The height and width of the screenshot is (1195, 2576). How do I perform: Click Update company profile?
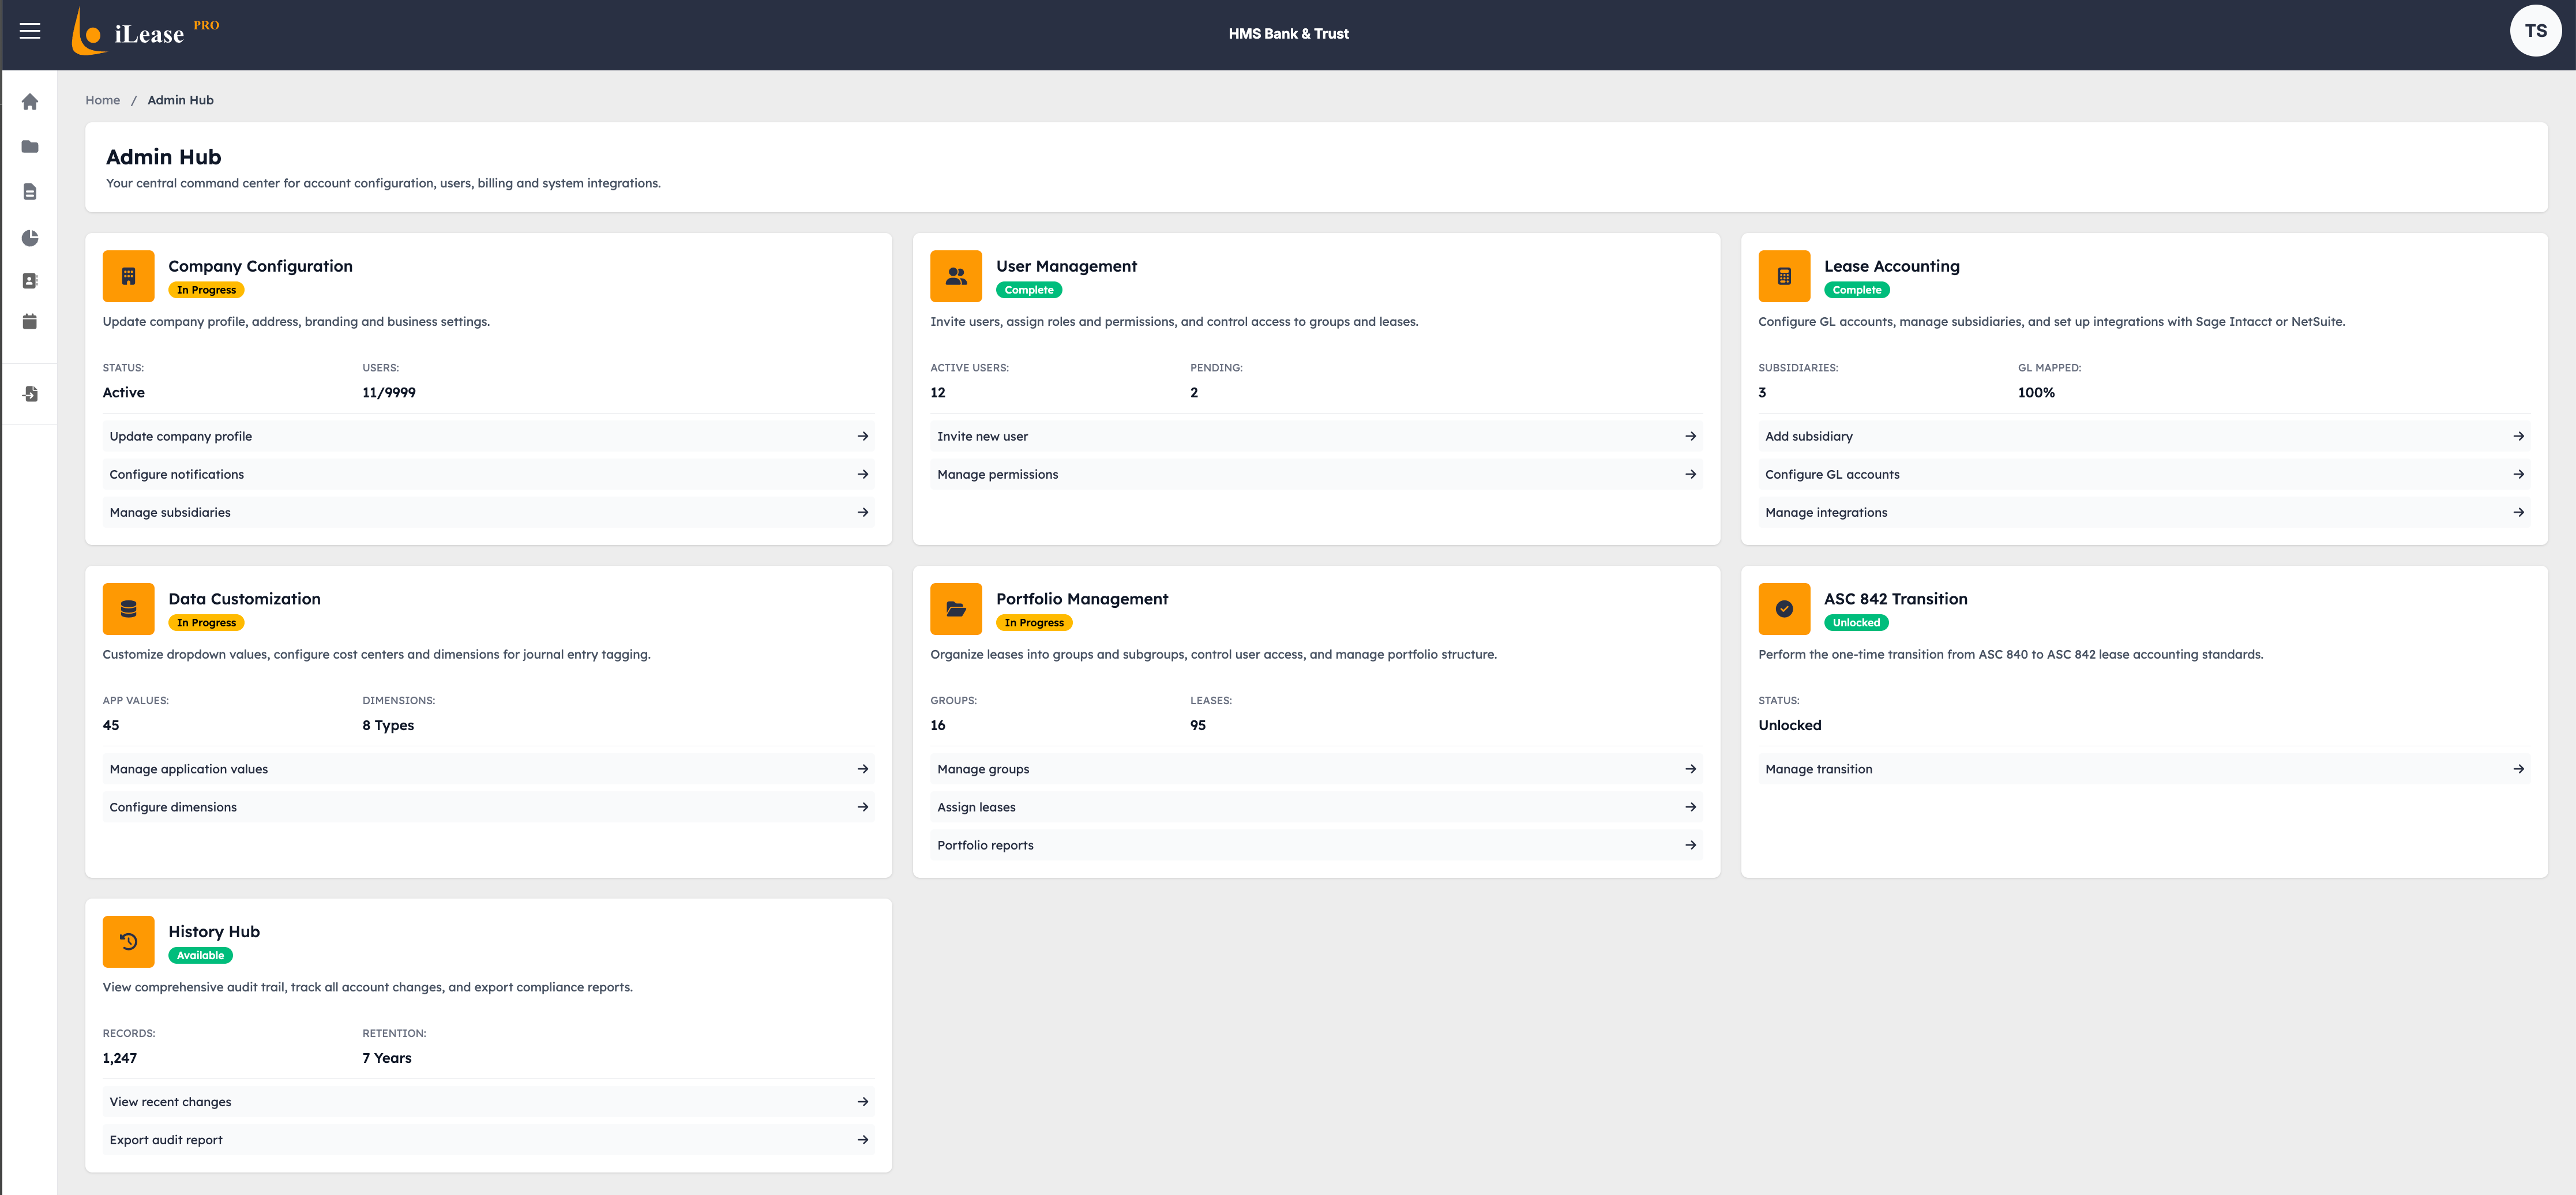click(180, 436)
